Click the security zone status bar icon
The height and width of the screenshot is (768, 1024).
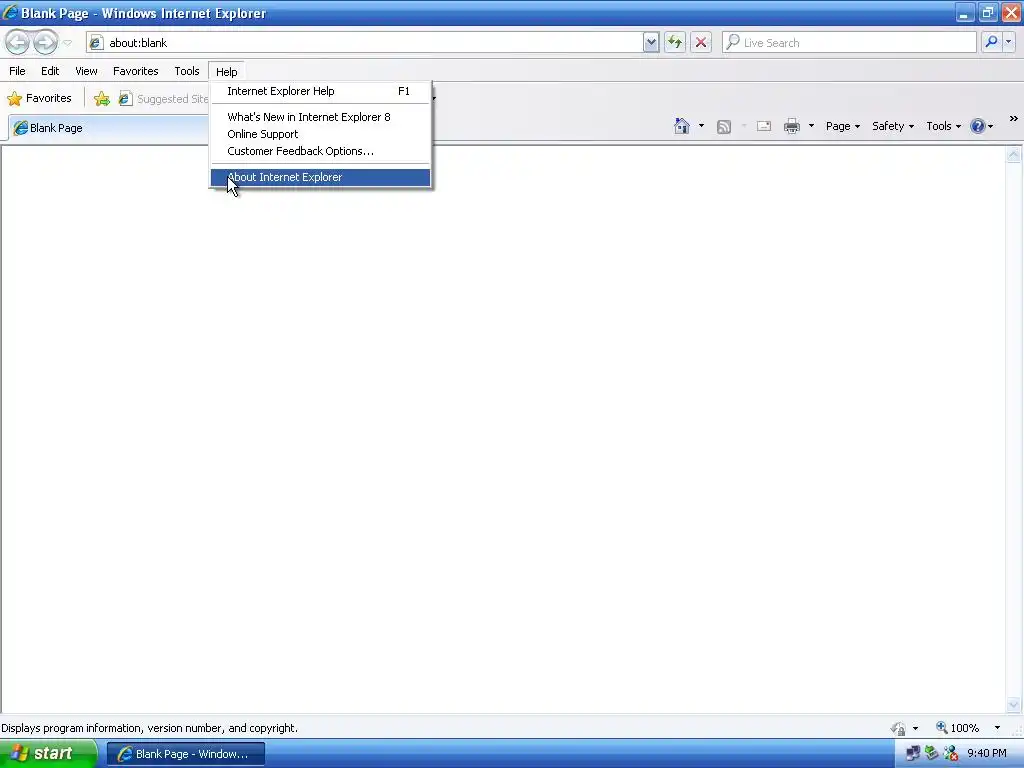899,728
